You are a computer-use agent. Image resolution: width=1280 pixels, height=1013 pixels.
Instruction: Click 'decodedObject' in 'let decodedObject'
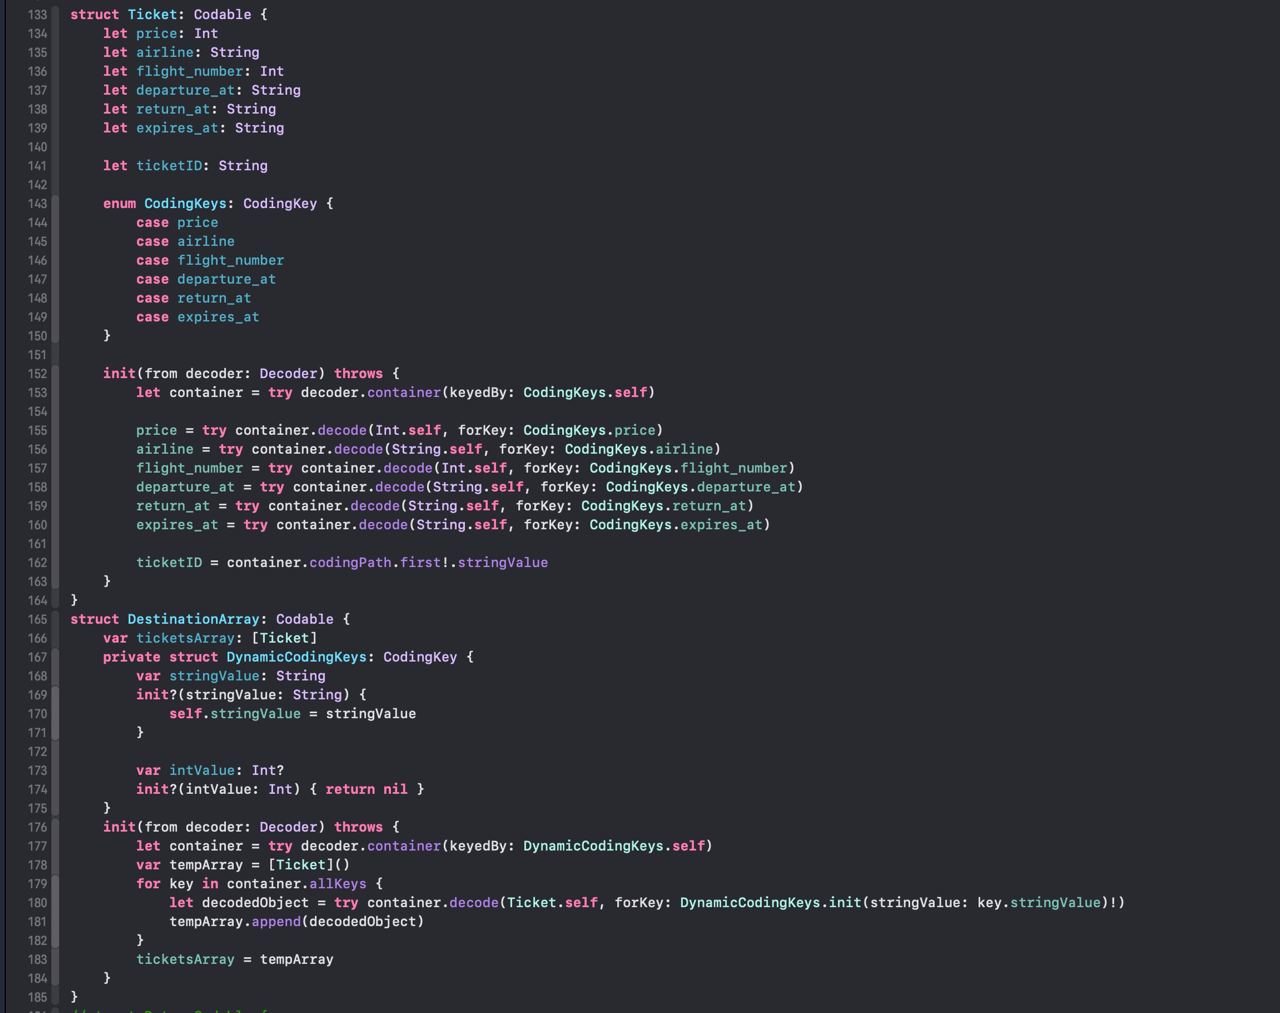[256, 904]
